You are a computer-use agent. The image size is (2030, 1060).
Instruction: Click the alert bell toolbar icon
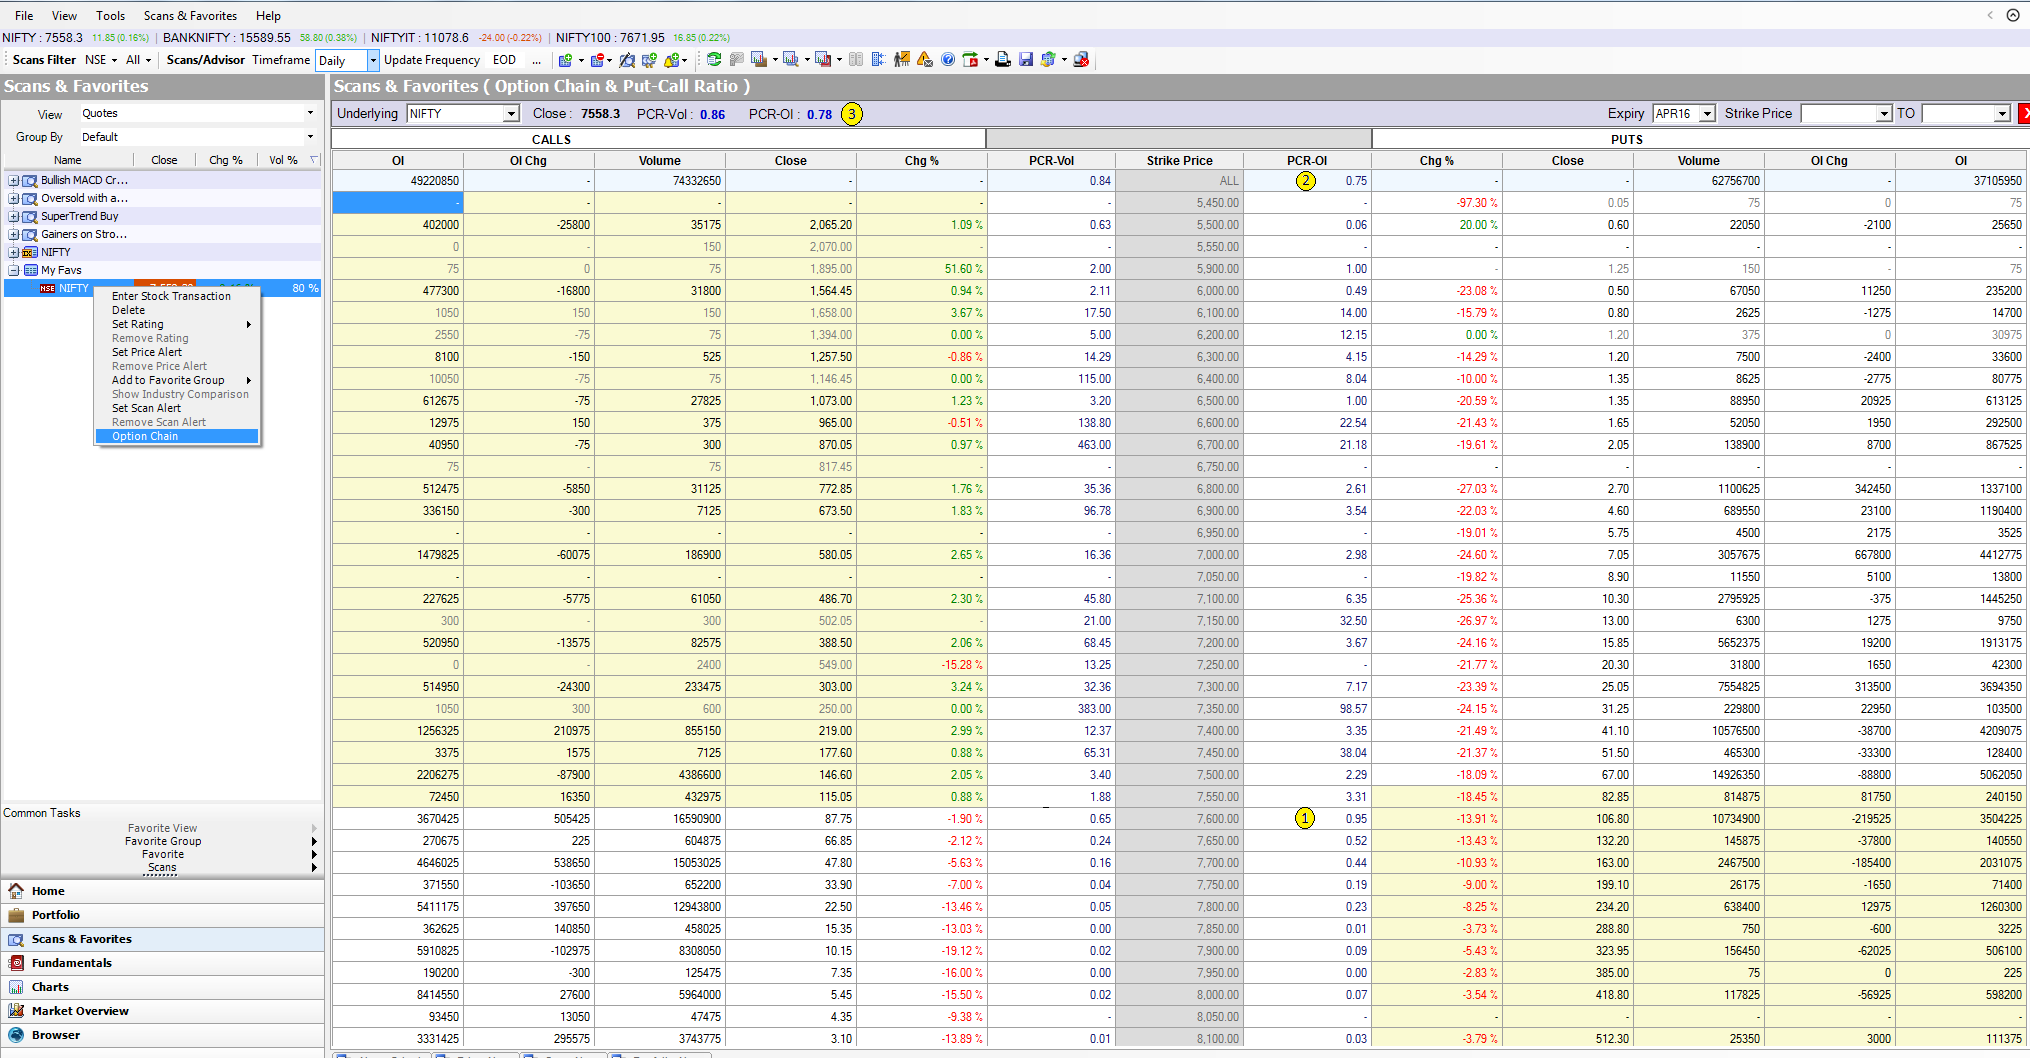(x=671, y=60)
